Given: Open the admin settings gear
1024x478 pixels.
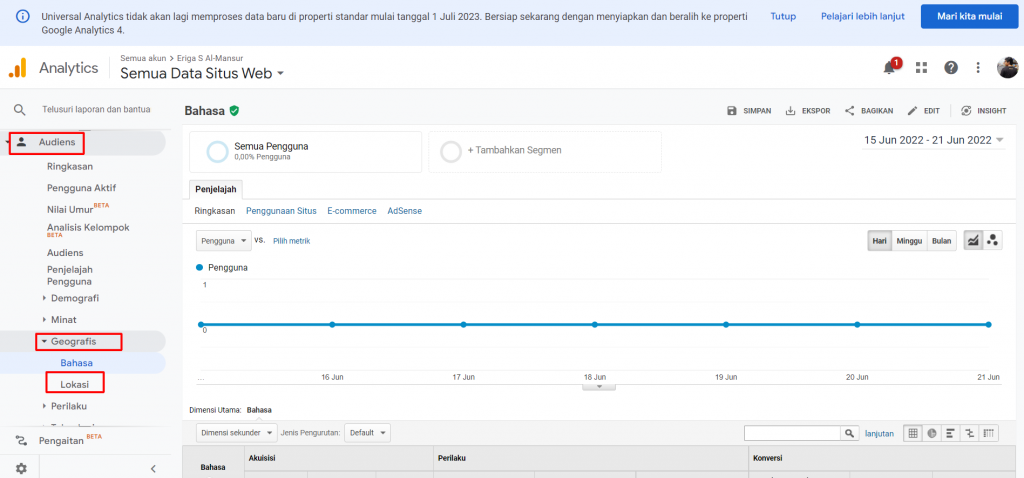Looking at the screenshot, I should point(21,468).
